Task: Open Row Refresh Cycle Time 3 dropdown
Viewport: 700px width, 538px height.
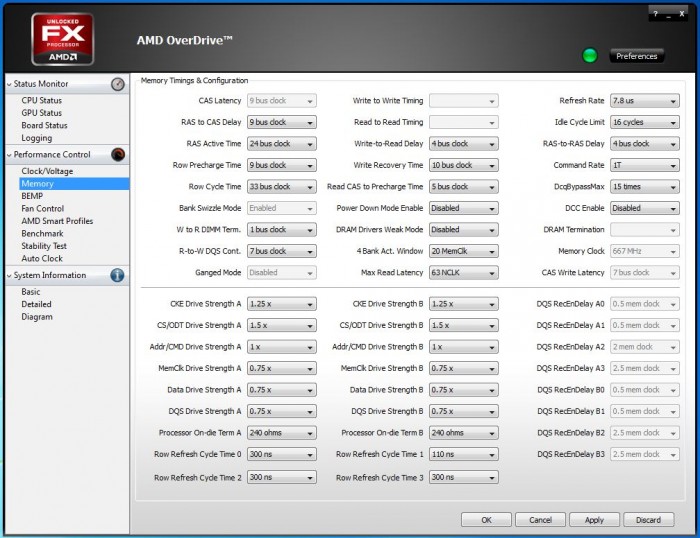Action: [x=463, y=477]
